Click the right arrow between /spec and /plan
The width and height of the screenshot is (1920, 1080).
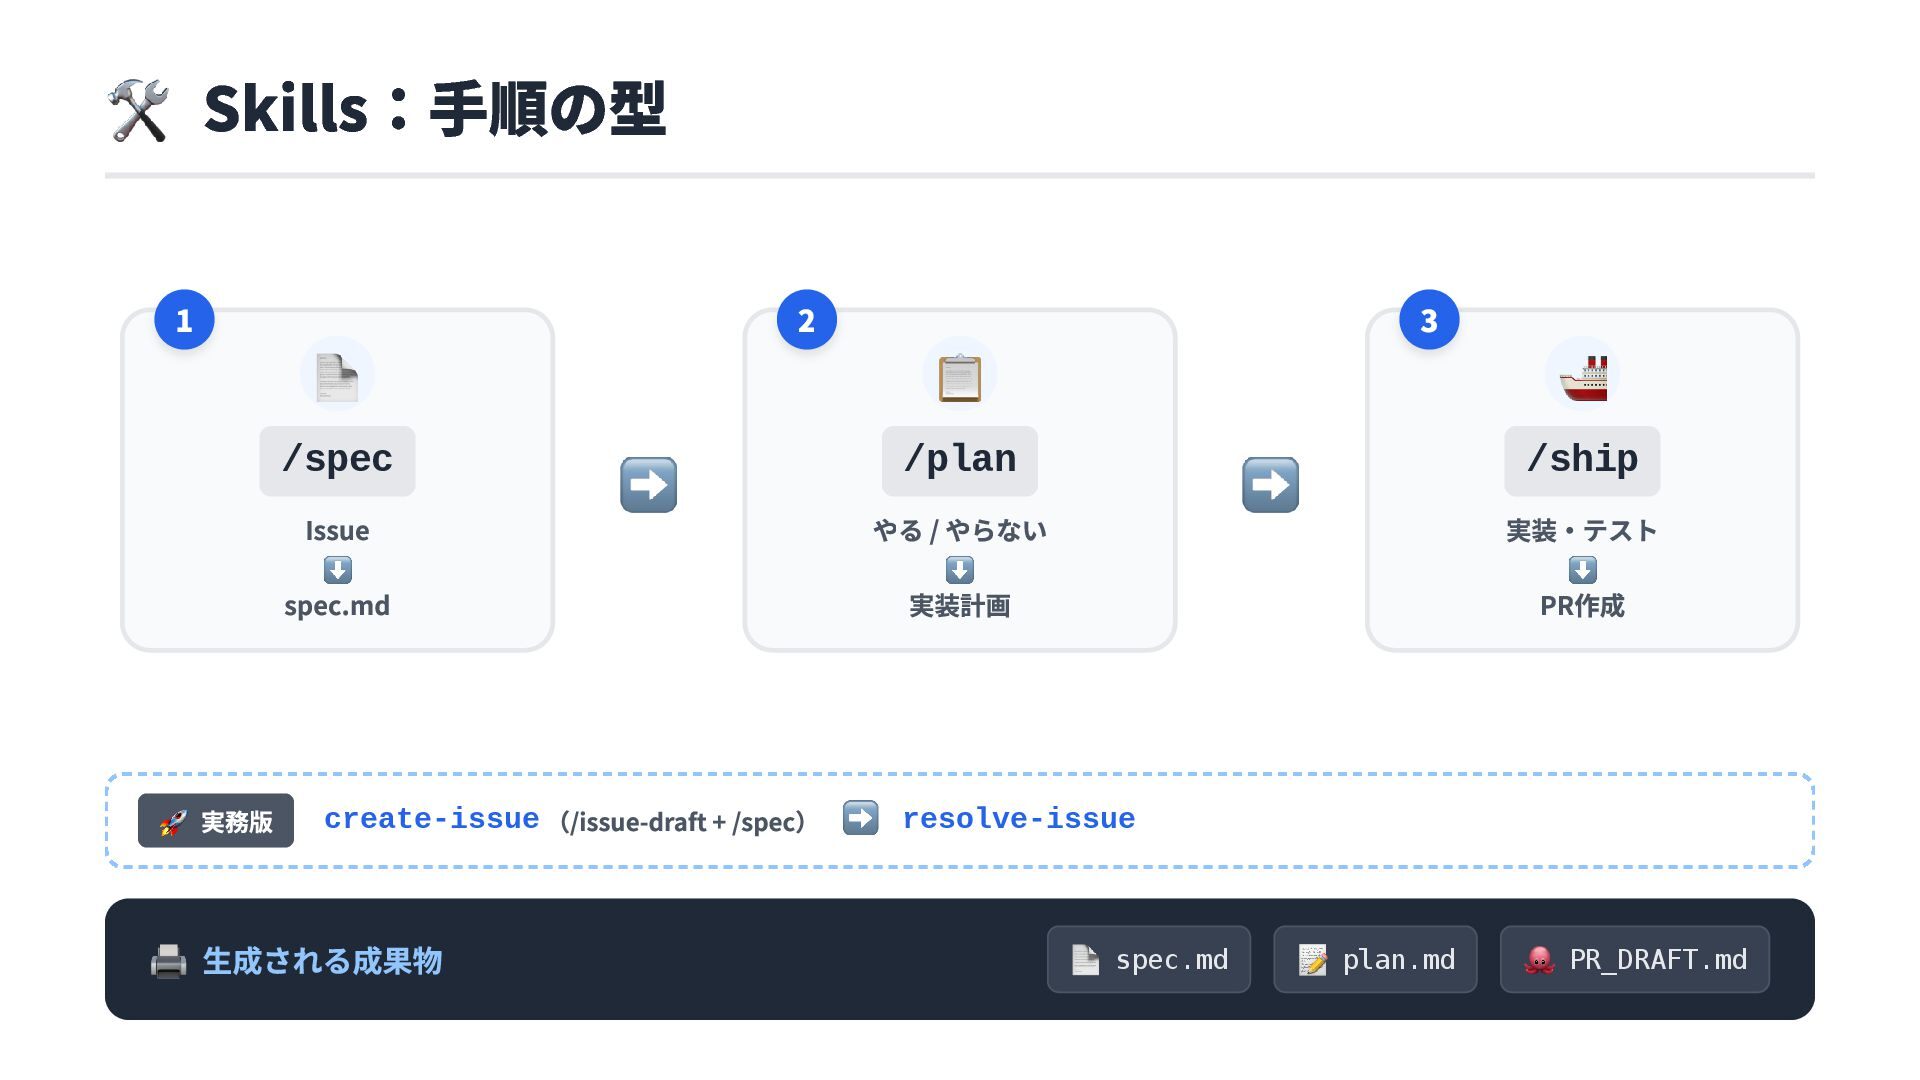point(648,485)
